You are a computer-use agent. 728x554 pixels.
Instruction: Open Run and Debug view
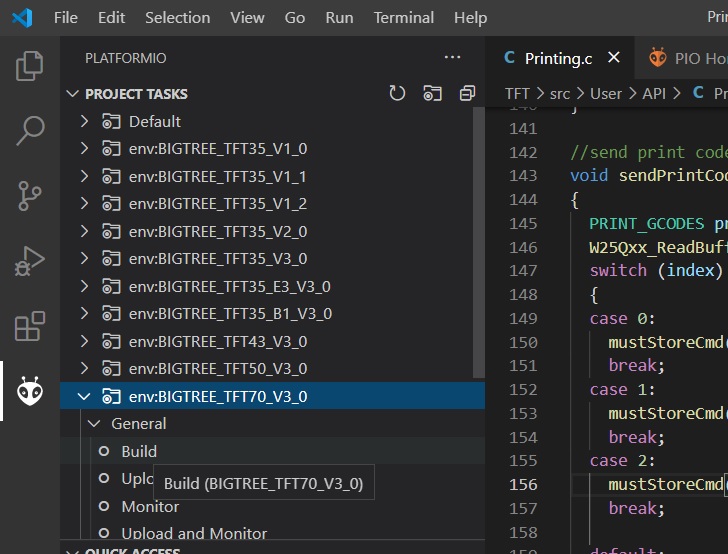(30, 261)
